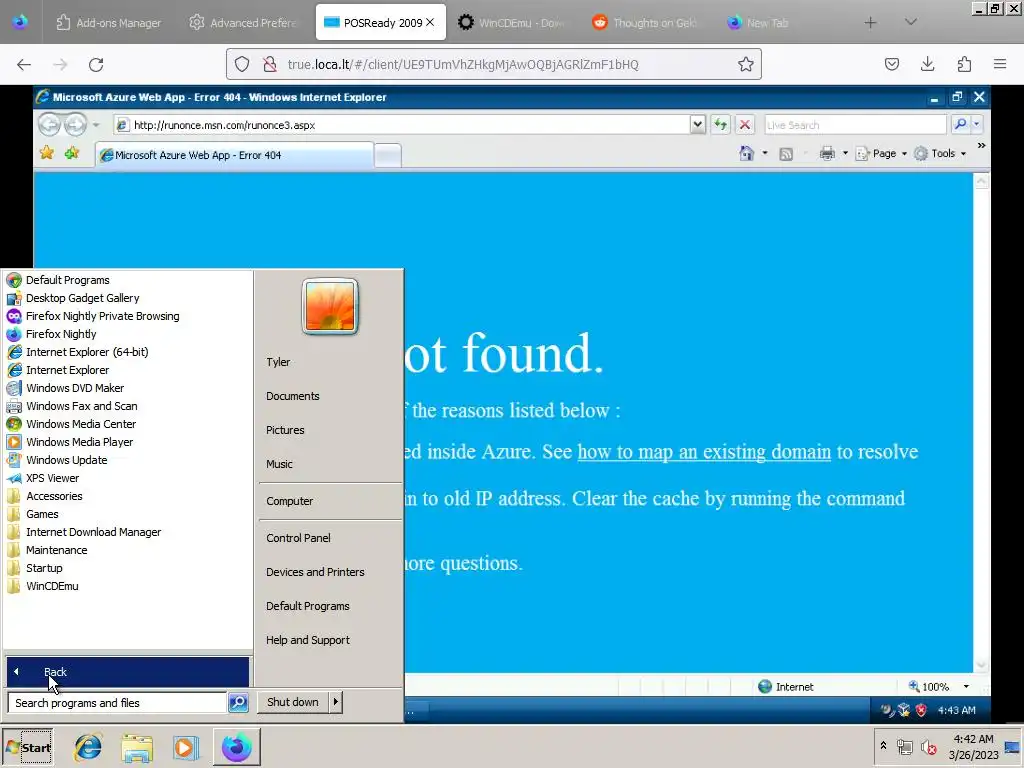Click the network tray icon

pos(904,747)
